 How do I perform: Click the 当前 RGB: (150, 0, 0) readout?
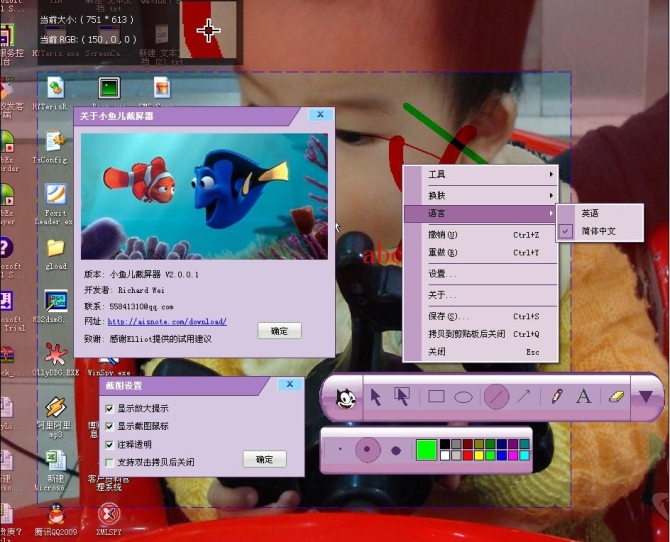coord(88,40)
